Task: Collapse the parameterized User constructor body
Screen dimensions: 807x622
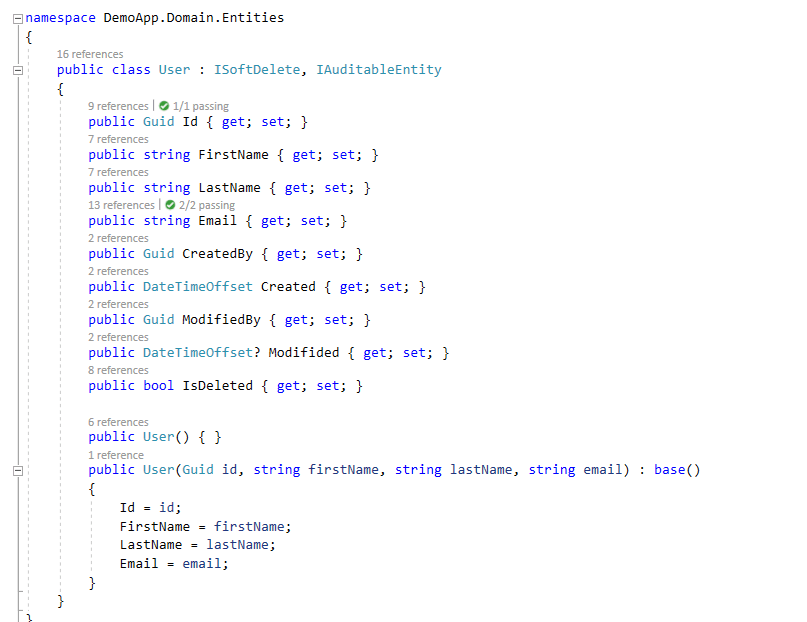Action: tap(17, 470)
